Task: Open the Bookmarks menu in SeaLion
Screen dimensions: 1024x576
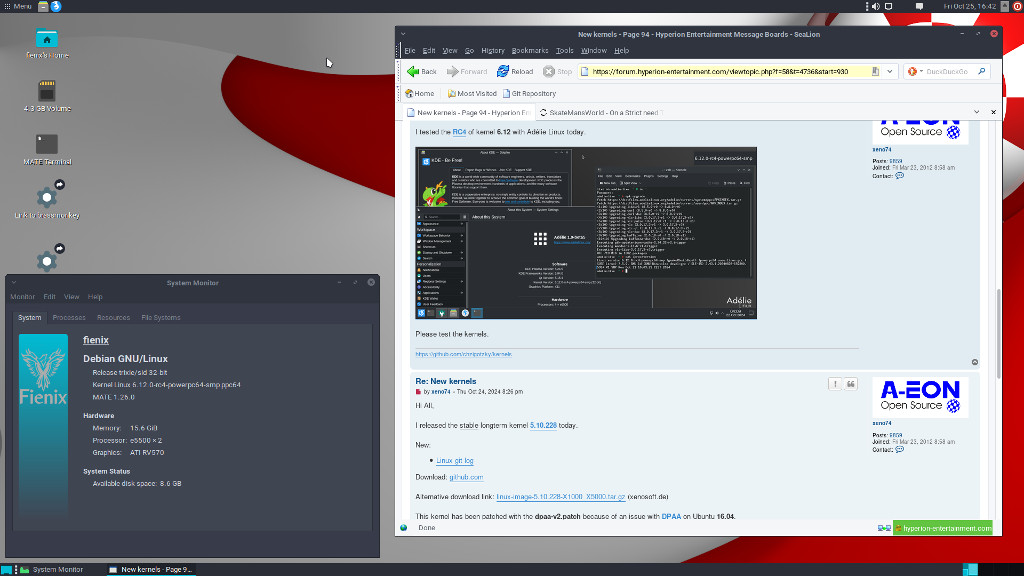Action: (x=530, y=50)
